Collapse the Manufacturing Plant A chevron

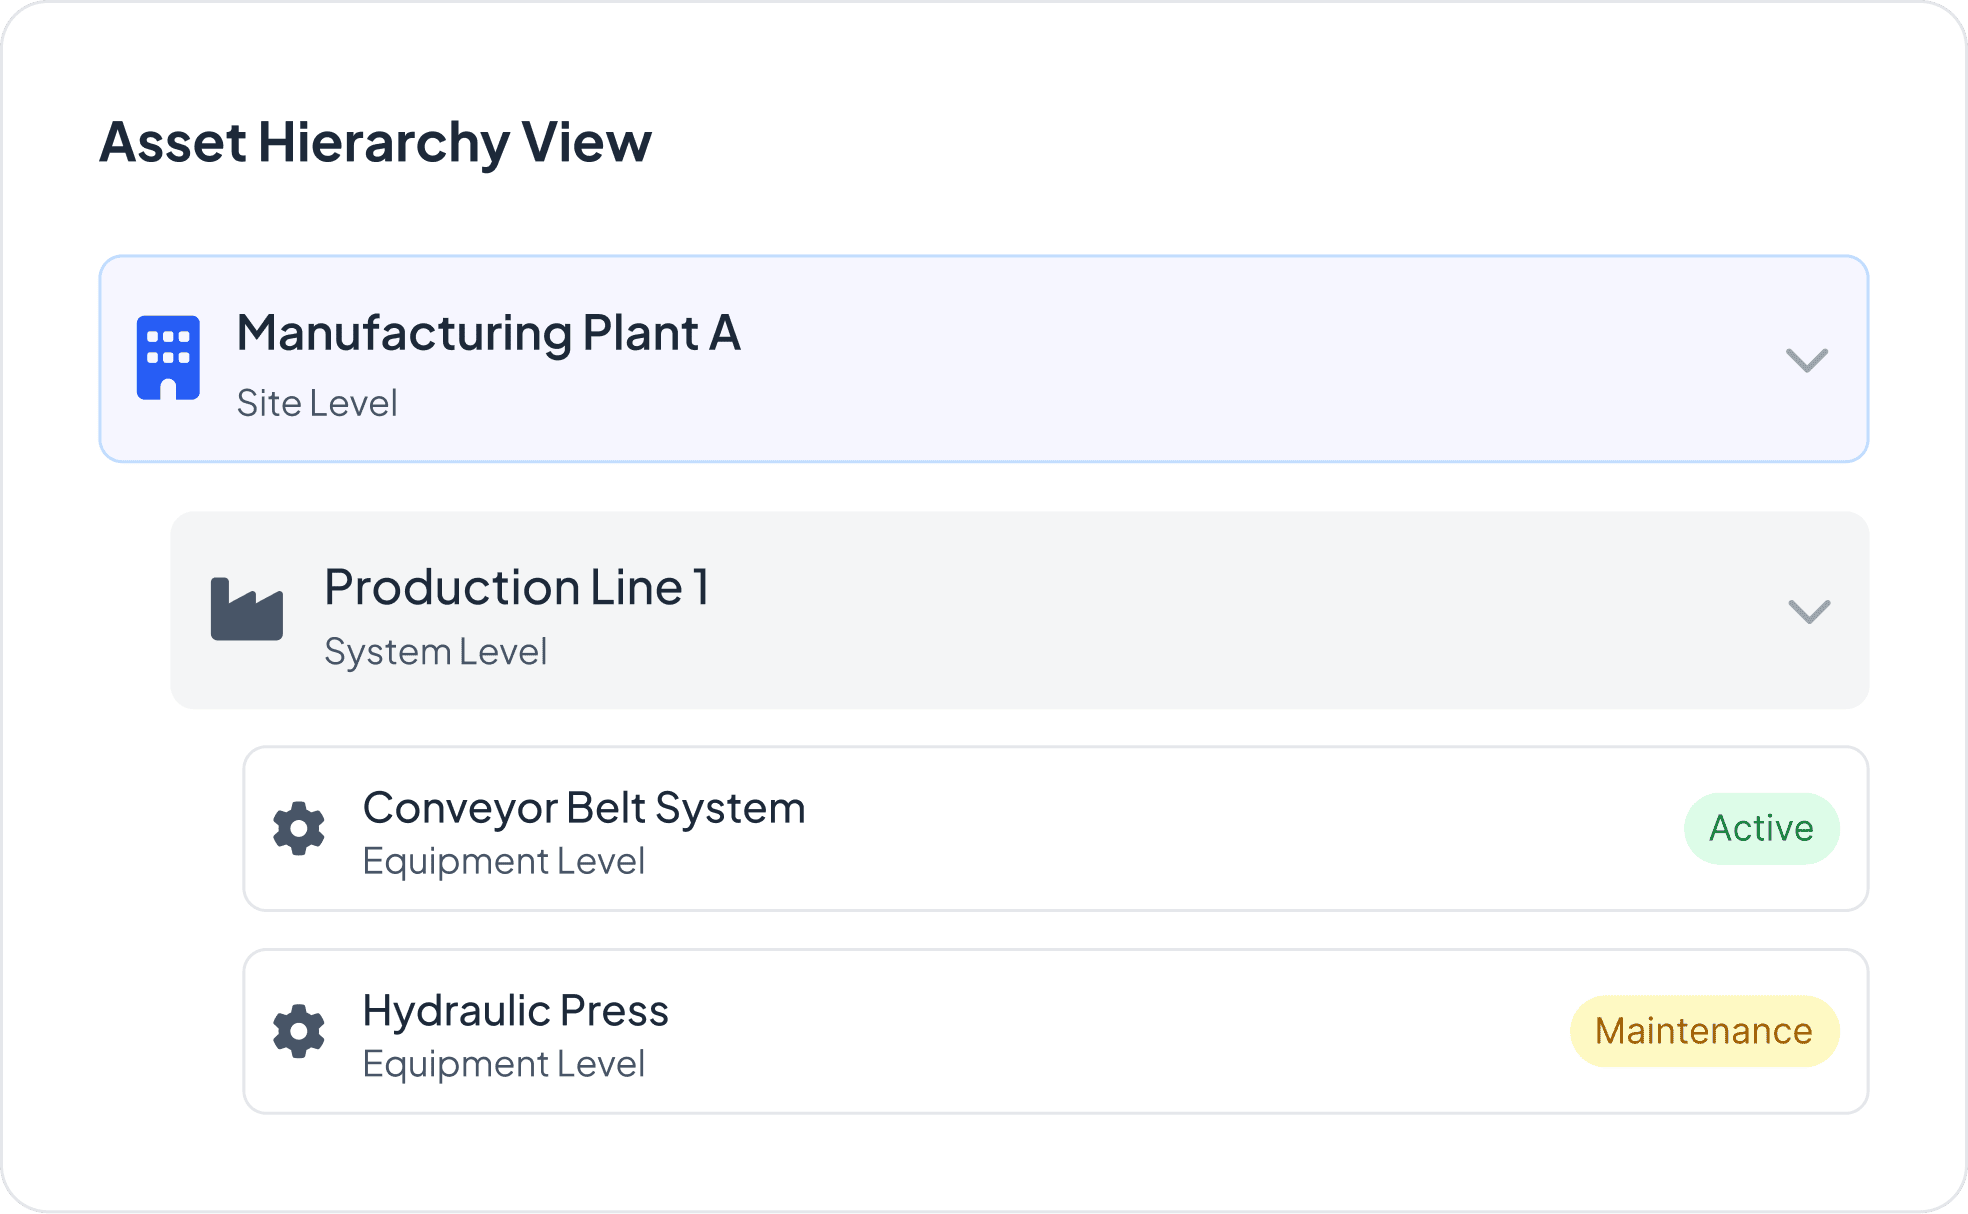1806,360
